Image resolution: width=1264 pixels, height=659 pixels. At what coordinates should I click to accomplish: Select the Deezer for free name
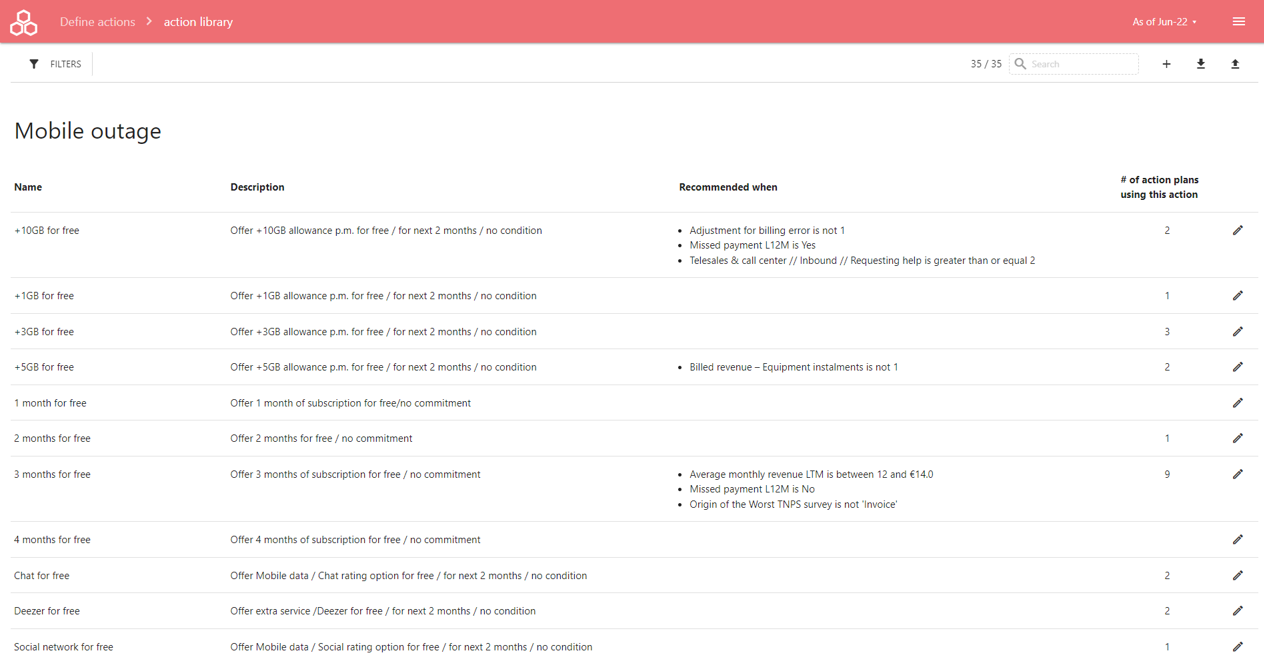point(46,611)
